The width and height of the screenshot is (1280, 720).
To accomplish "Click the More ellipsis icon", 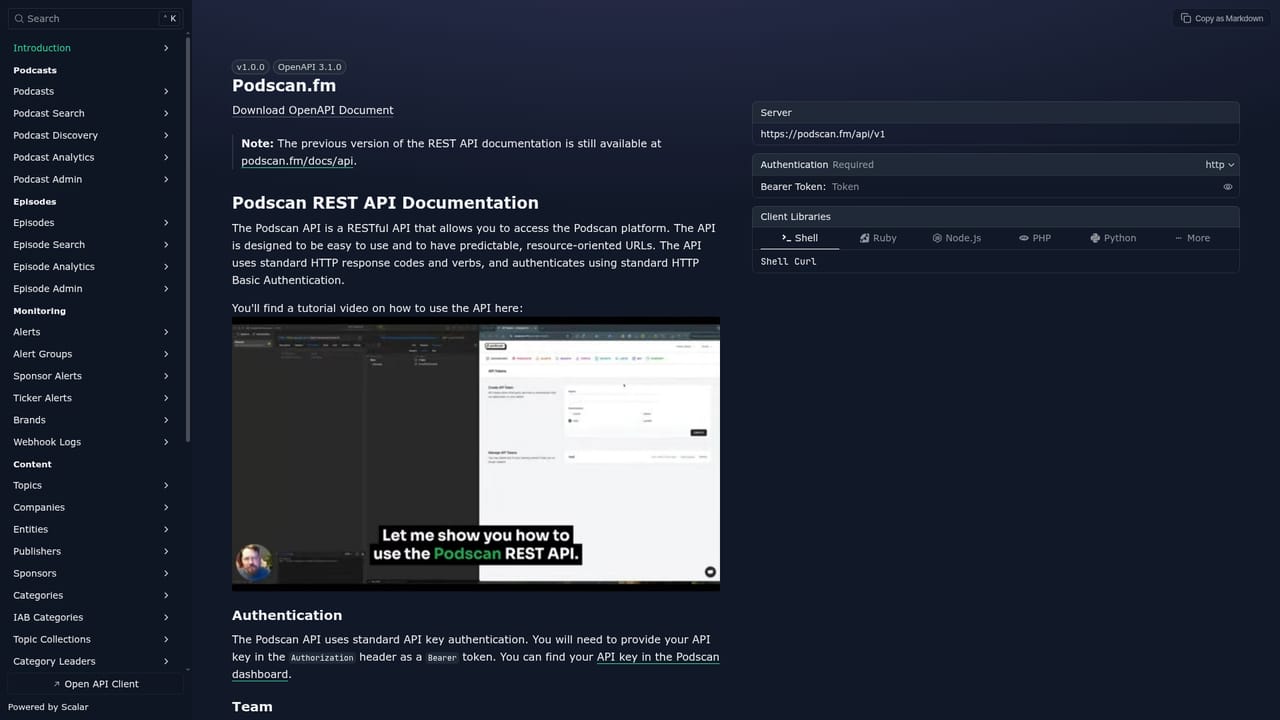I will coord(1178,238).
